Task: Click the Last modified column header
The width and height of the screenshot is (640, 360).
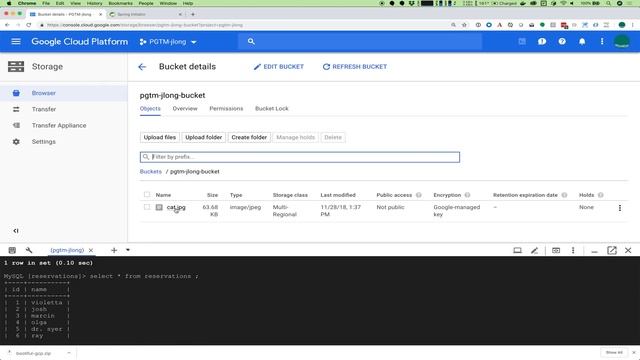Action: click(x=338, y=195)
